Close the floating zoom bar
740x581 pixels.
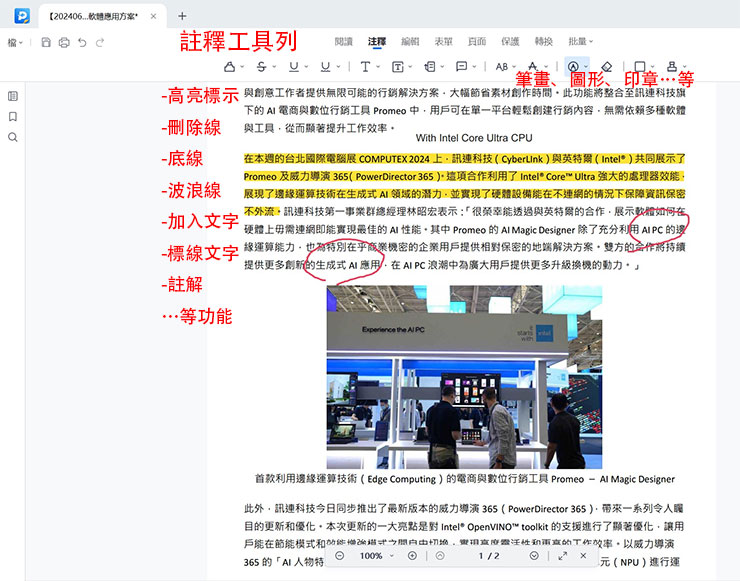click(583, 556)
